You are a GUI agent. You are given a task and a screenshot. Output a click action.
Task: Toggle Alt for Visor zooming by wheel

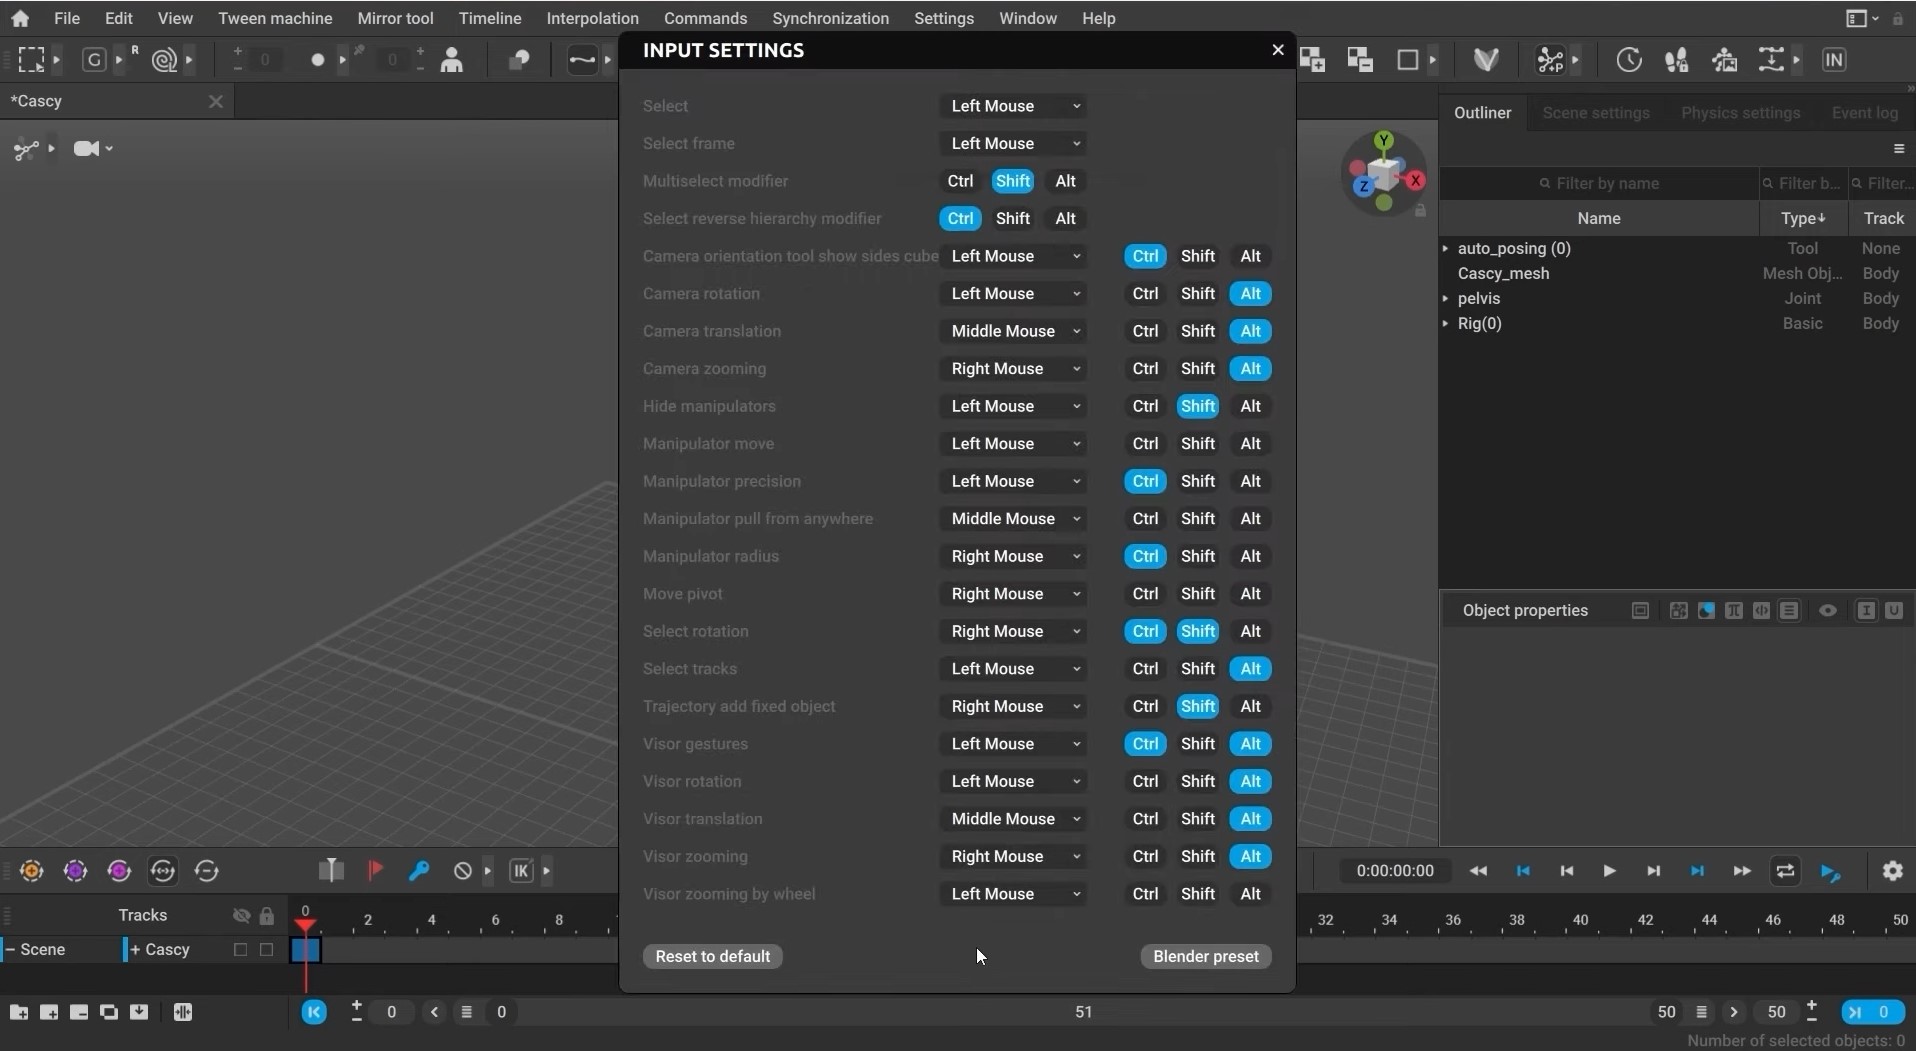[x=1250, y=894]
